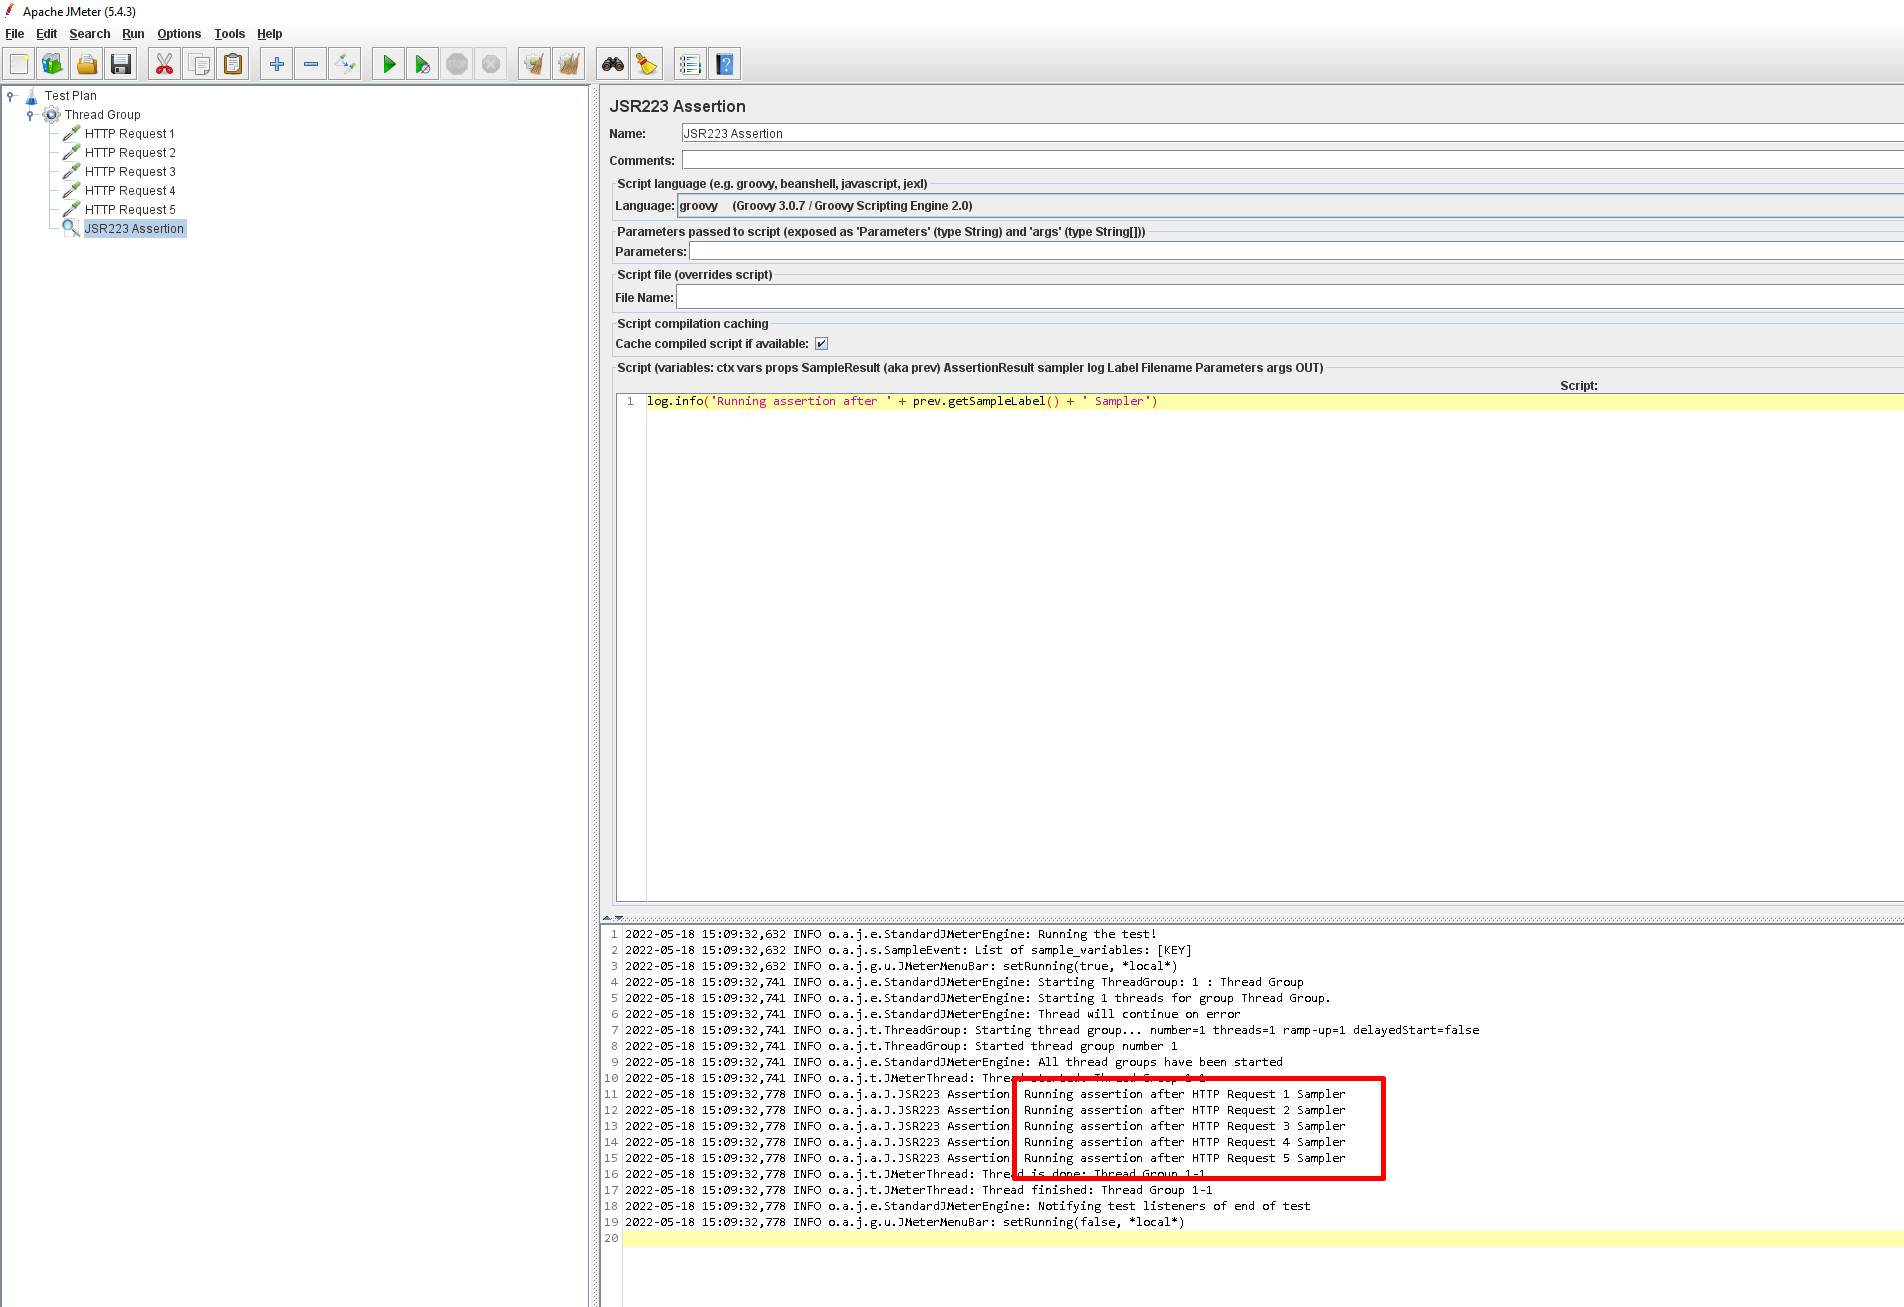The height and width of the screenshot is (1307, 1904).
Task: Open the script Language combo box
Action: point(1290,206)
